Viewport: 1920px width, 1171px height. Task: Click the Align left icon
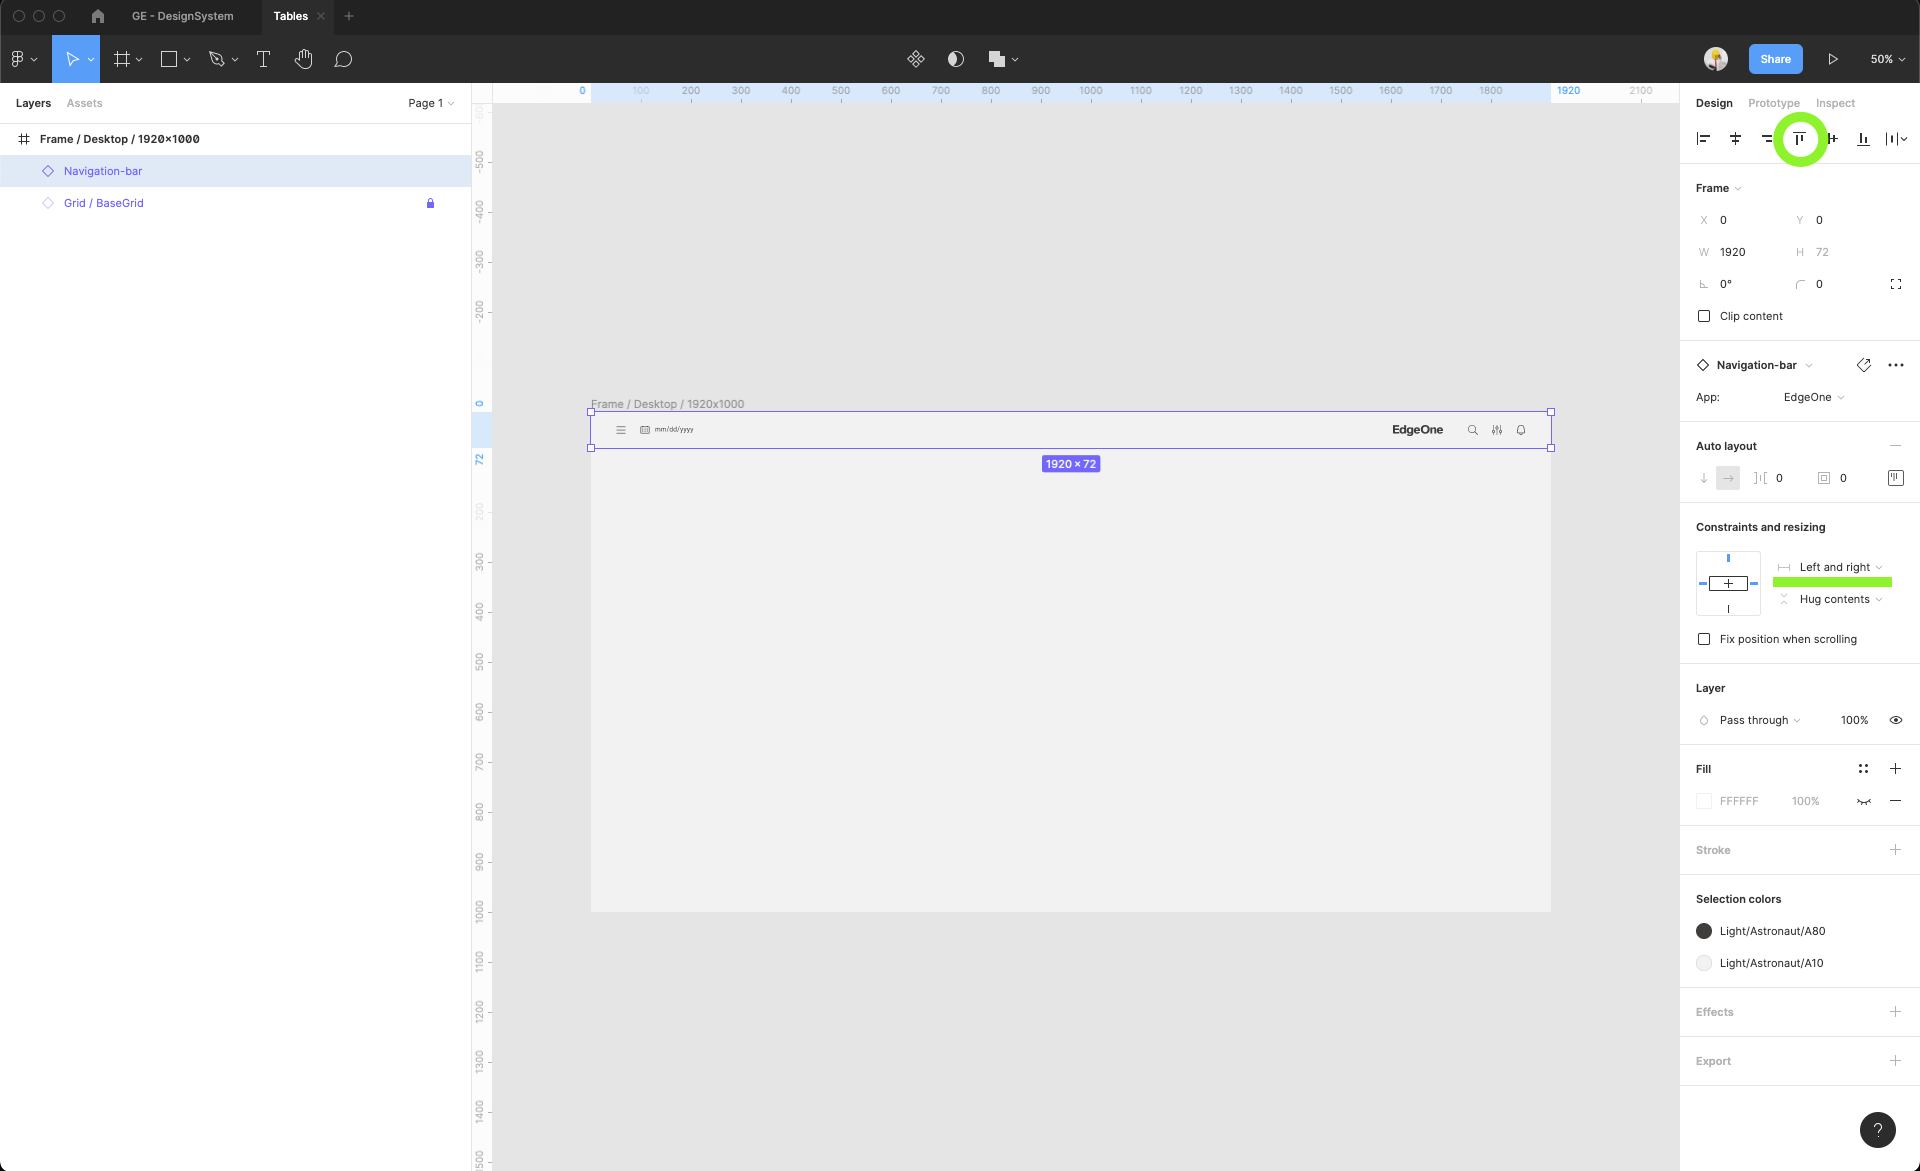[x=1703, y=139]
